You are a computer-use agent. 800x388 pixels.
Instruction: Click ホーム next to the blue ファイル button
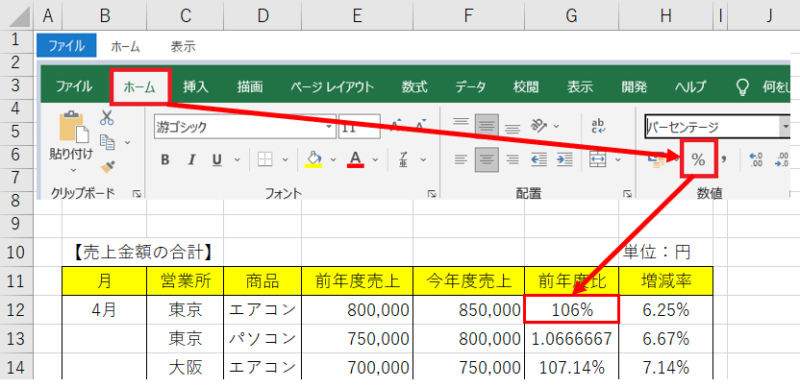[126, 47]
